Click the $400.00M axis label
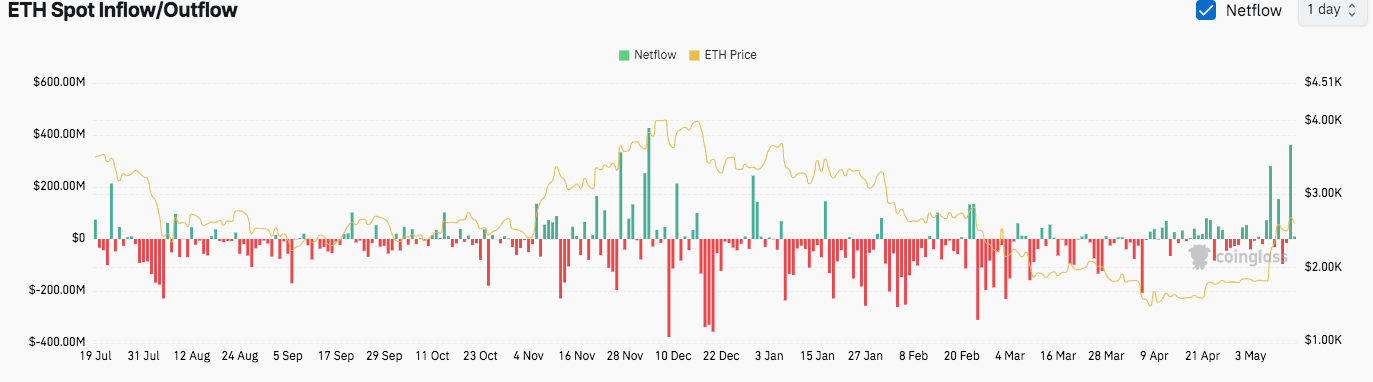This screenshot has height=382, width=1373. 60,134
